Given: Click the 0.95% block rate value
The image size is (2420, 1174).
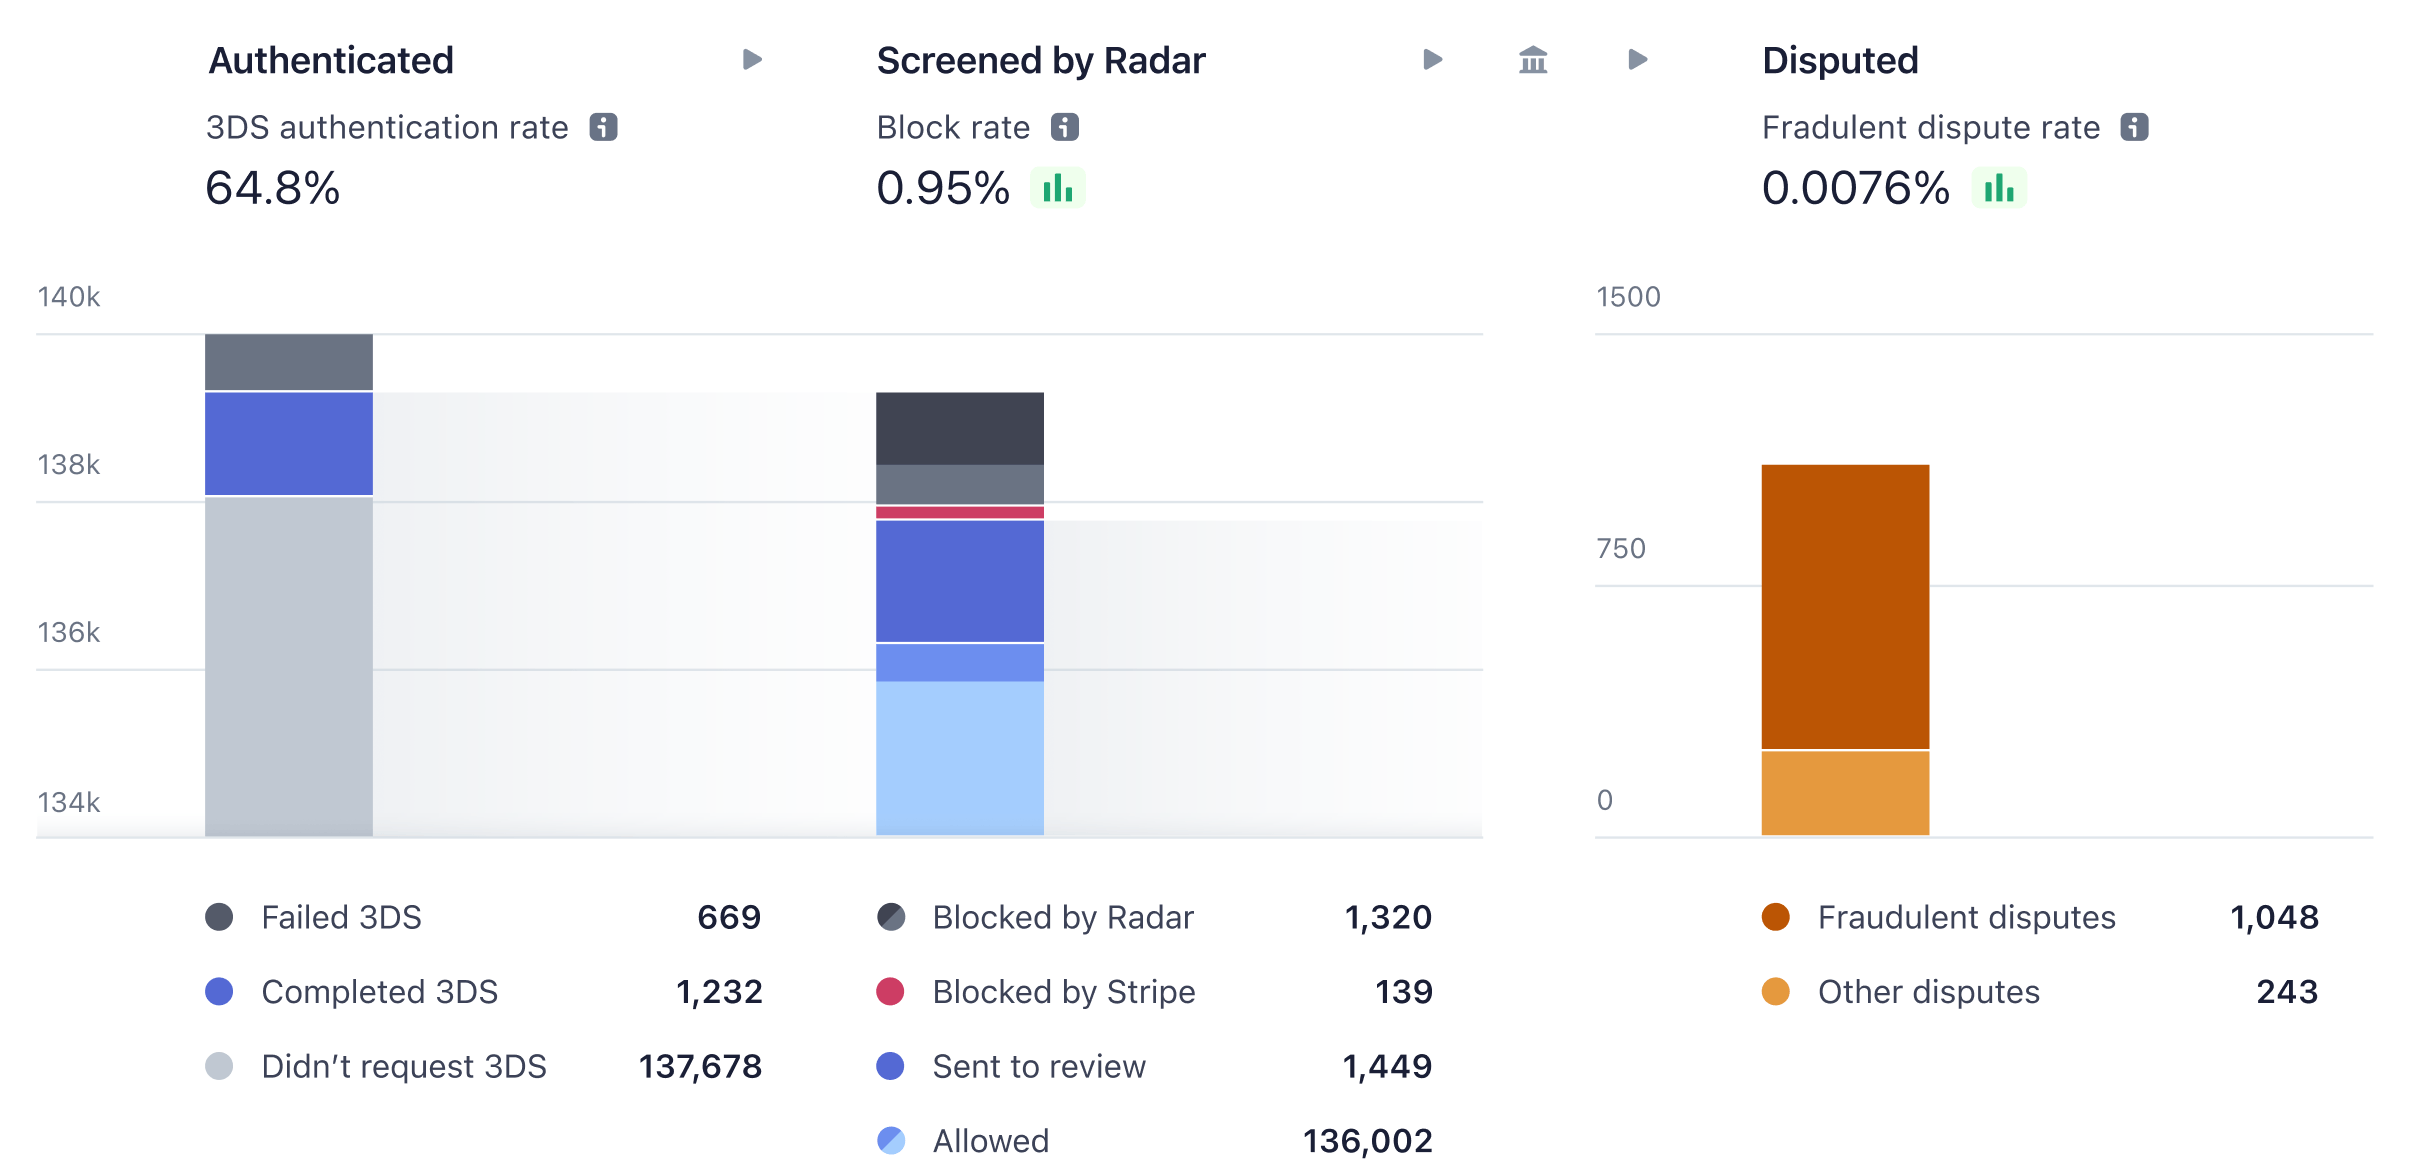Looking at the screenshot, I should (x=943, y=188).
